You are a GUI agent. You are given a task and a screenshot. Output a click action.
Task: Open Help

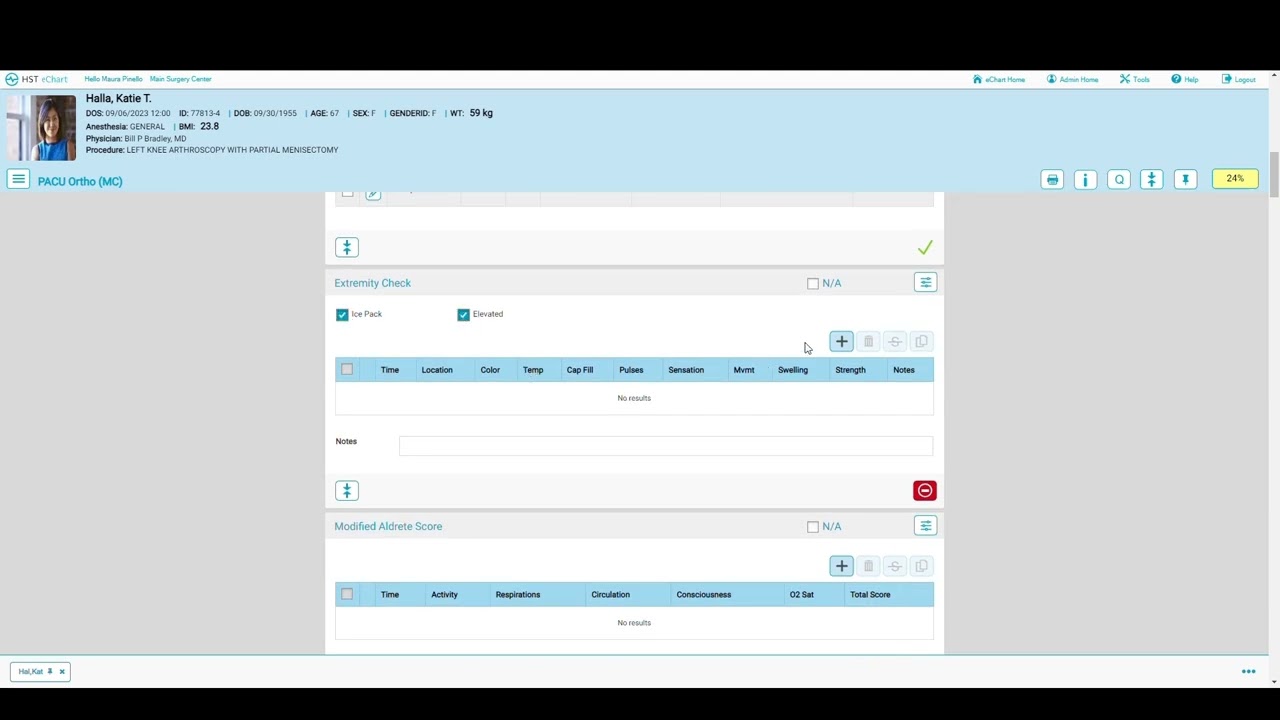pos(1185,79)
